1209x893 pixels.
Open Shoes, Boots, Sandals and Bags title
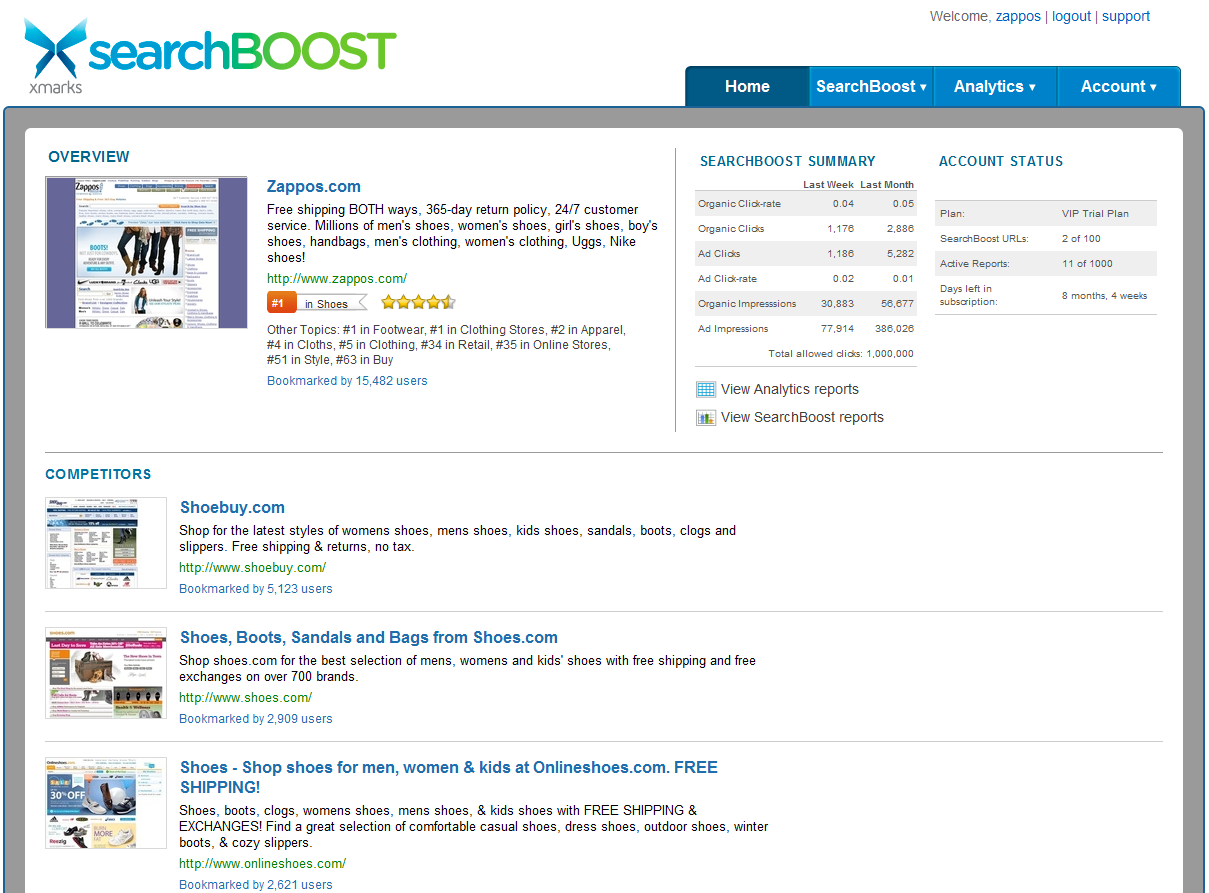click(x=369, y=638)
